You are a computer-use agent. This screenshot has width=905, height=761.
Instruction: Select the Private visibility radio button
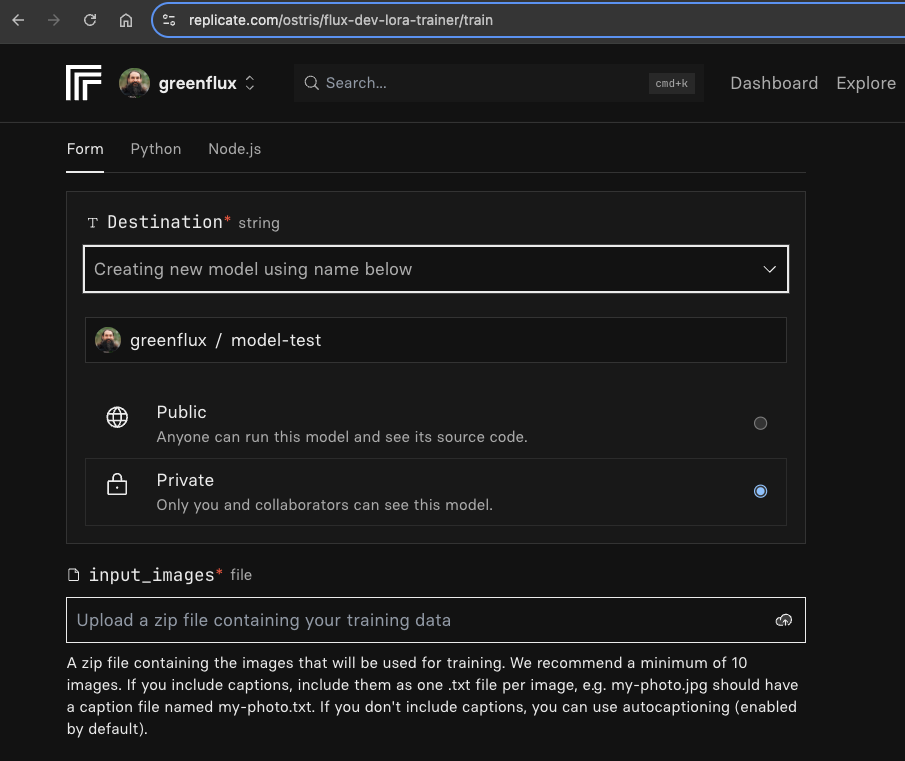click(x=760, y=491)
